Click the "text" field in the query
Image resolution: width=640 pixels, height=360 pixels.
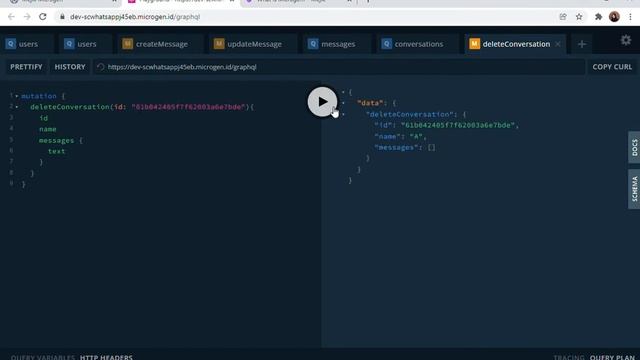pyautogui.click(x=56, y=151)
